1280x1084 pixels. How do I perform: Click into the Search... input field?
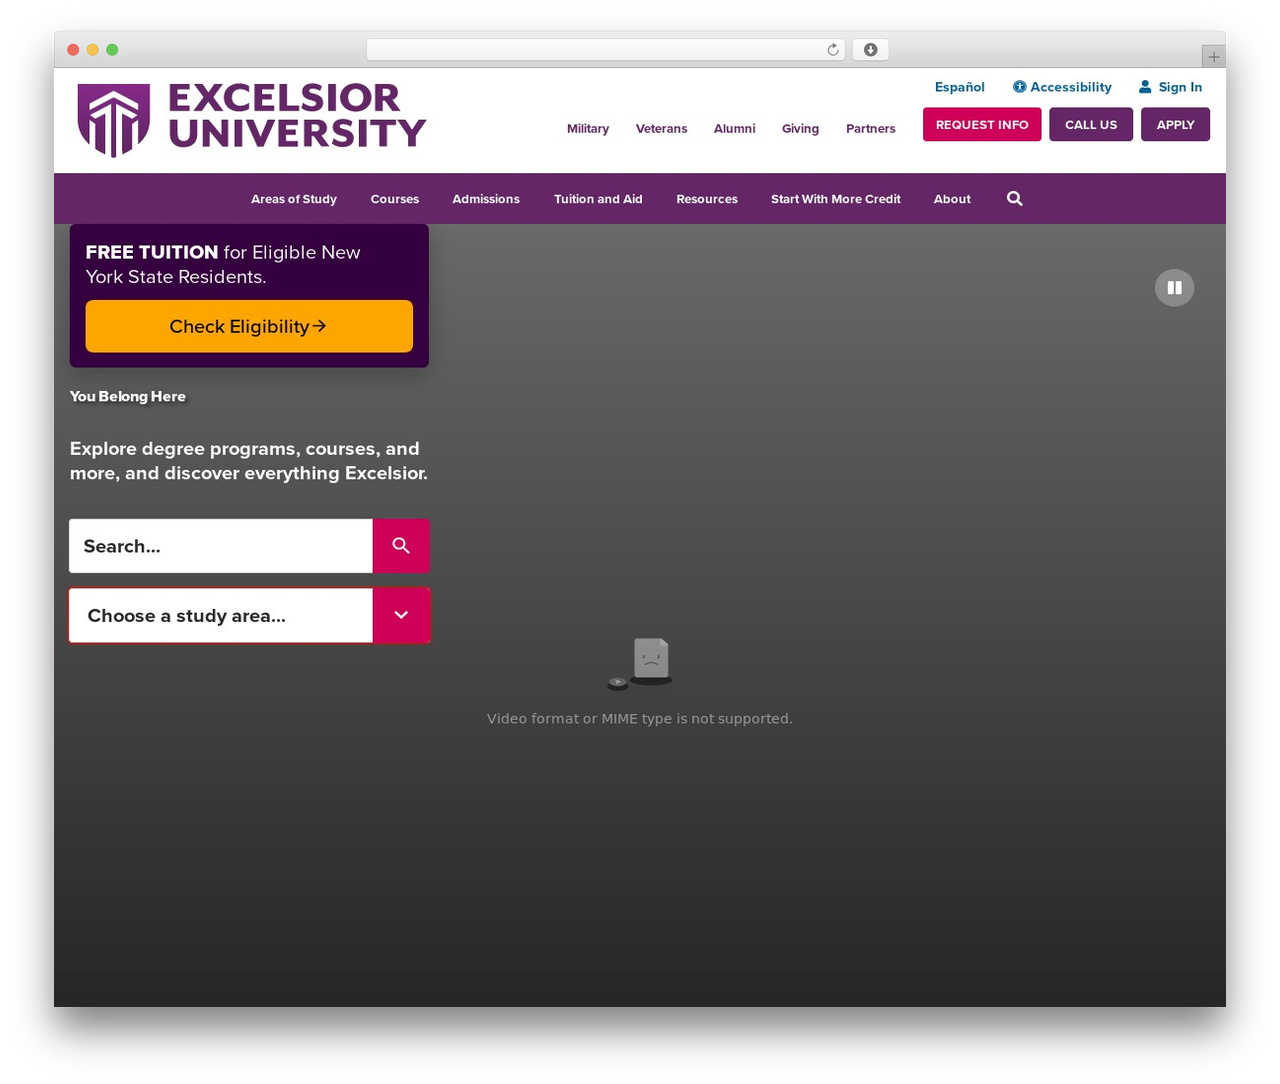tap(221, 546)
